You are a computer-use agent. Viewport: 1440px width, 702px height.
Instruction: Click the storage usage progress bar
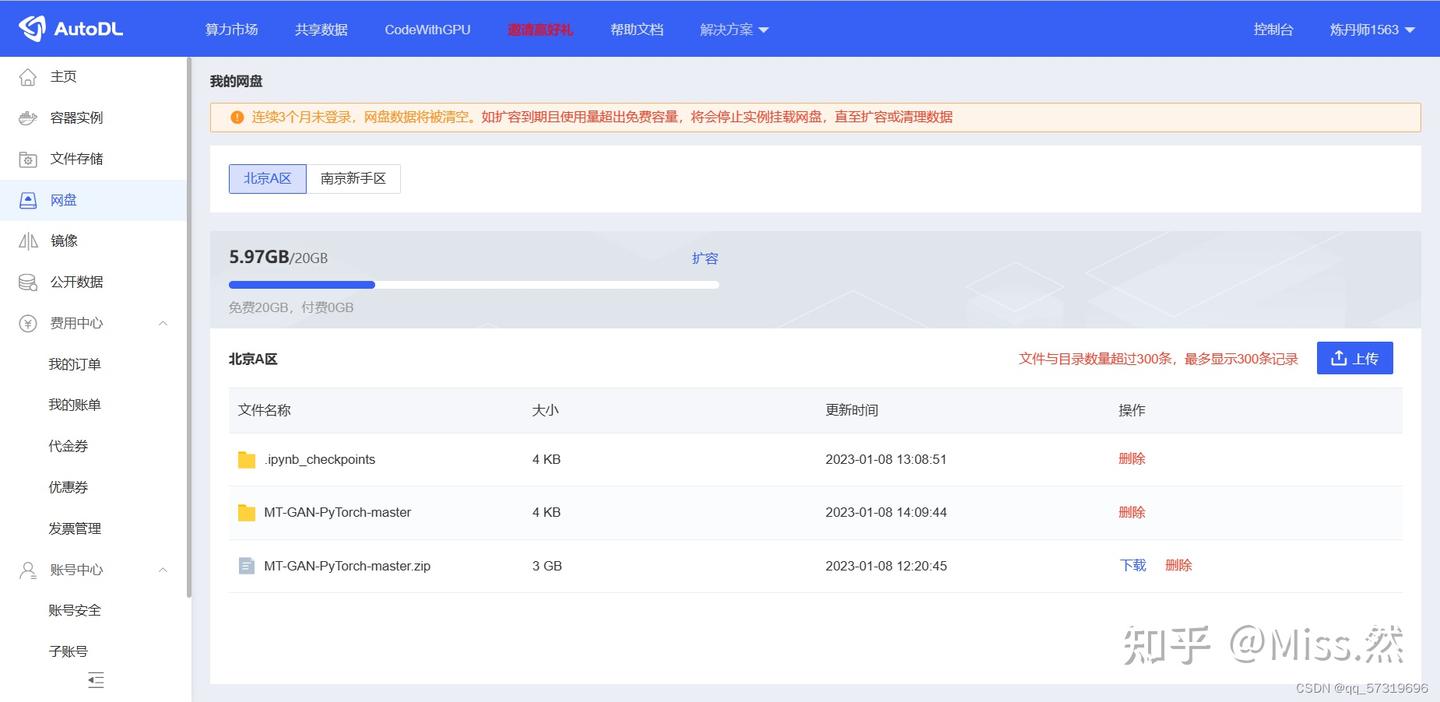[473, 284]
